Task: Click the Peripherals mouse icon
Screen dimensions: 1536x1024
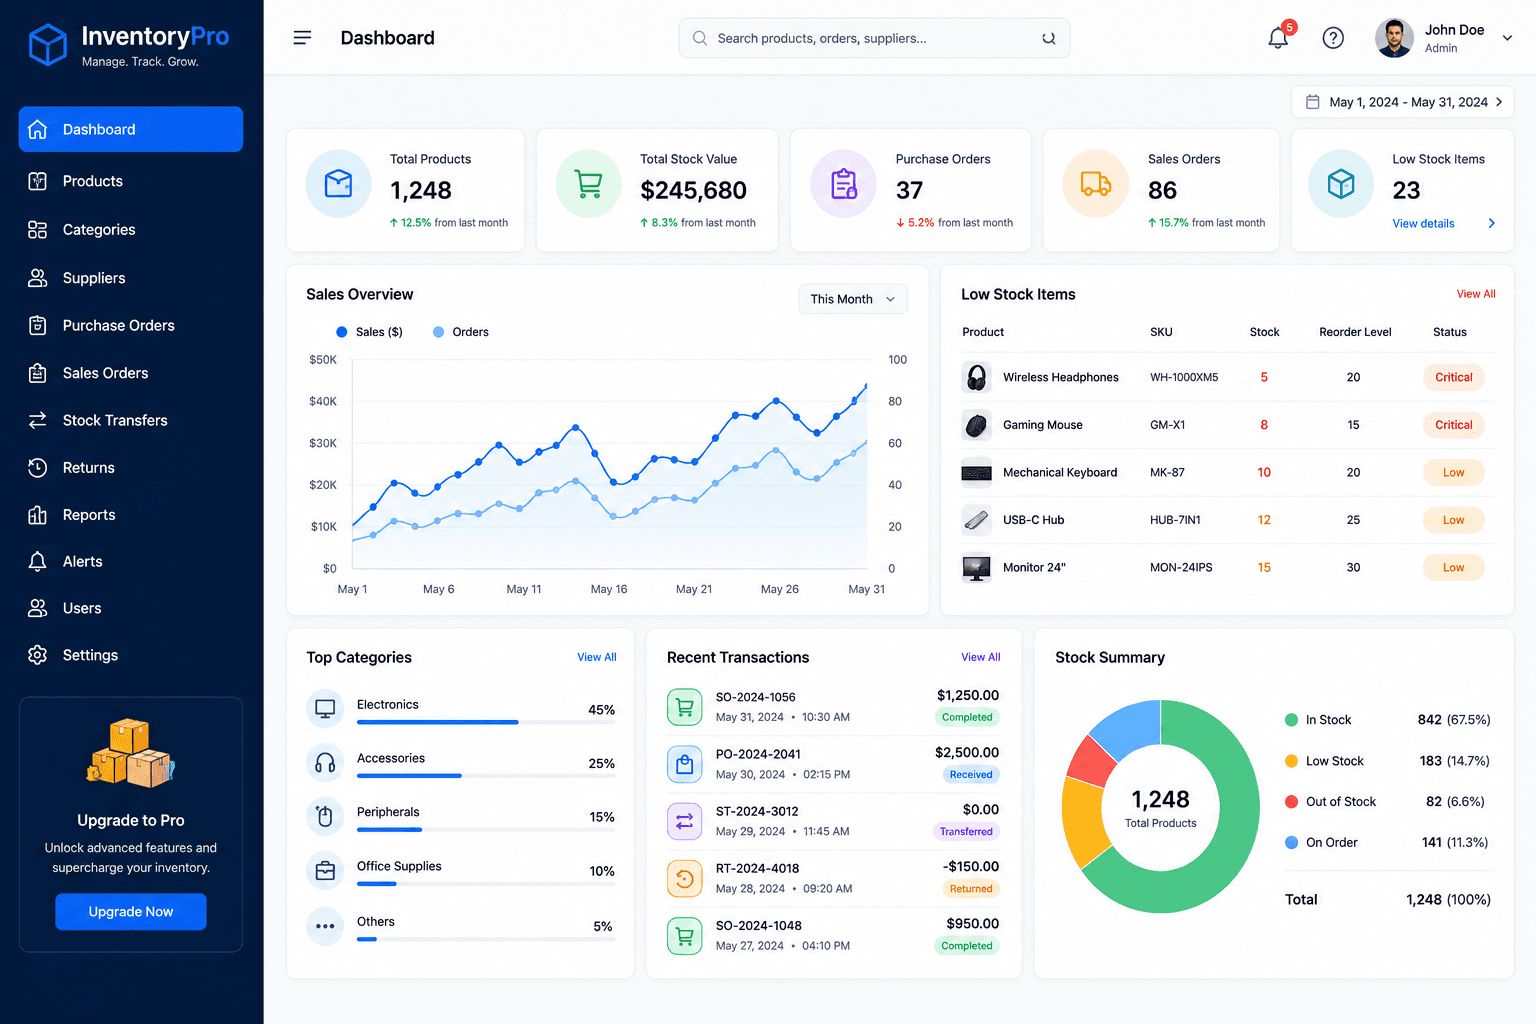Action: point(325,817)
